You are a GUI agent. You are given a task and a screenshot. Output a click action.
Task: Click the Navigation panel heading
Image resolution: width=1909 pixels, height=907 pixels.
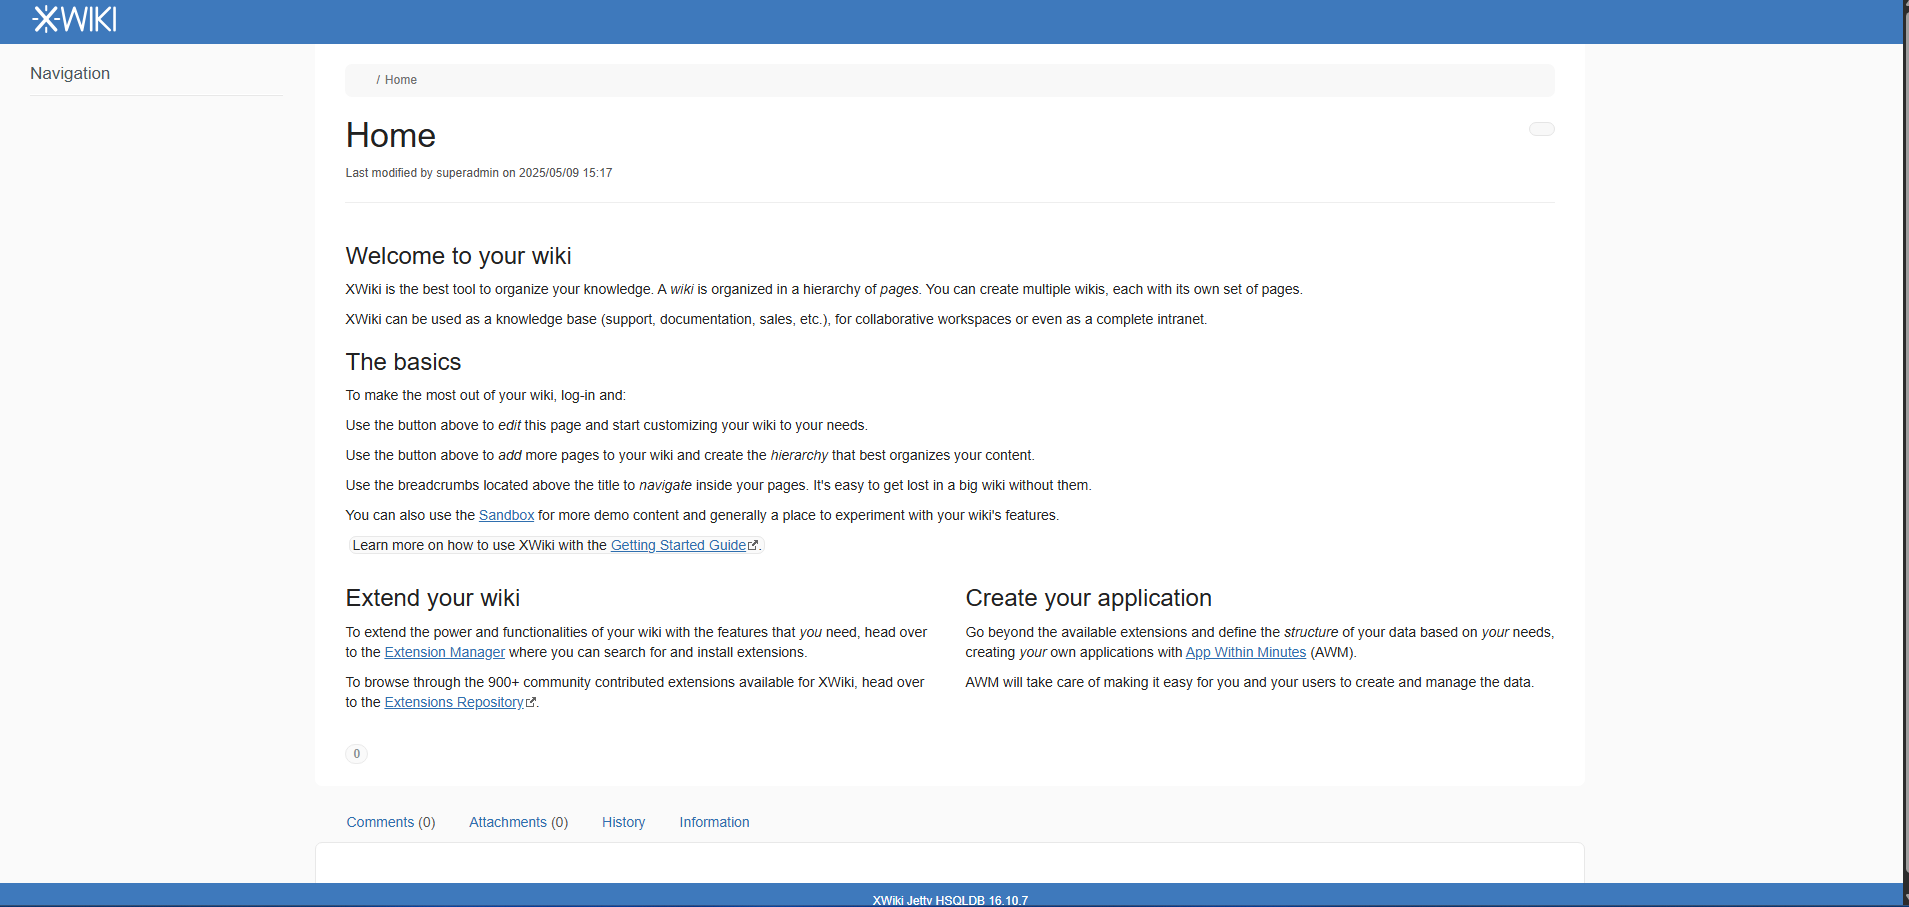point(70,73)
